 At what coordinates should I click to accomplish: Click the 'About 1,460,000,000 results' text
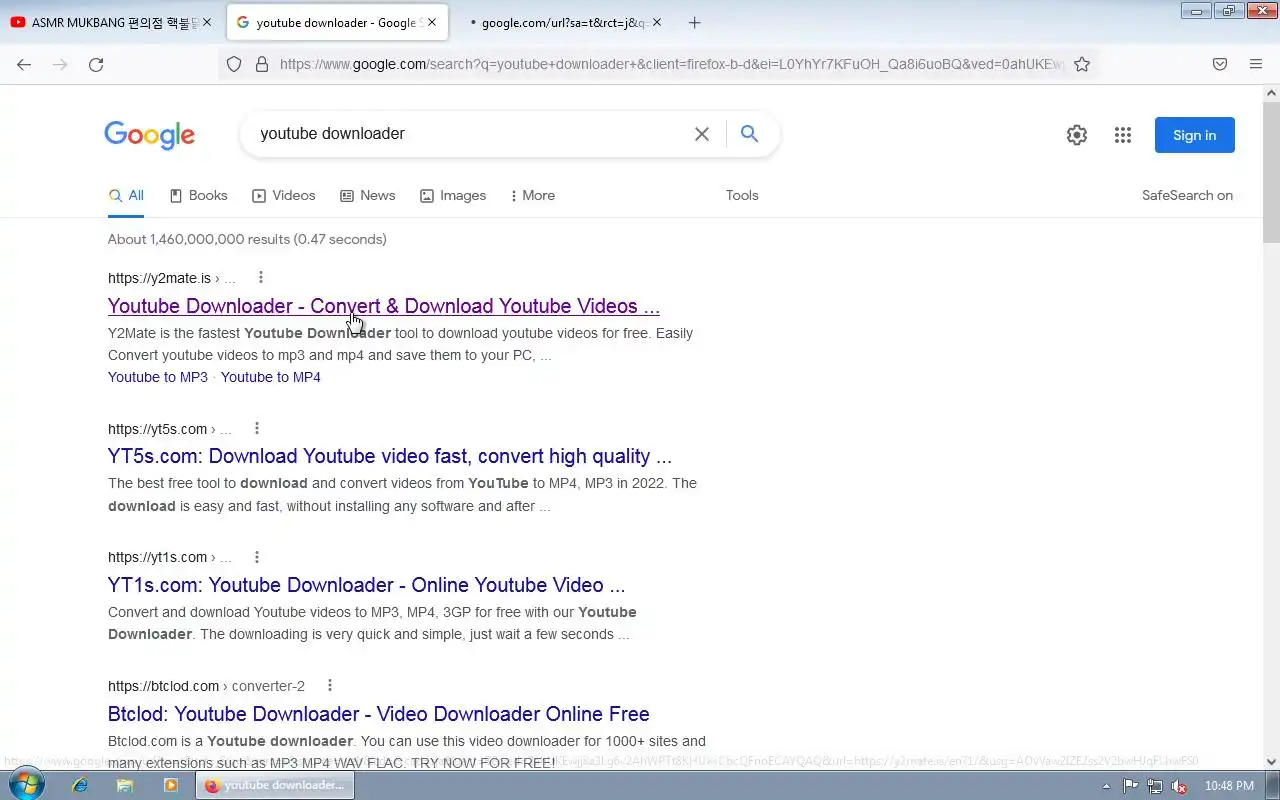pos(247,239)
